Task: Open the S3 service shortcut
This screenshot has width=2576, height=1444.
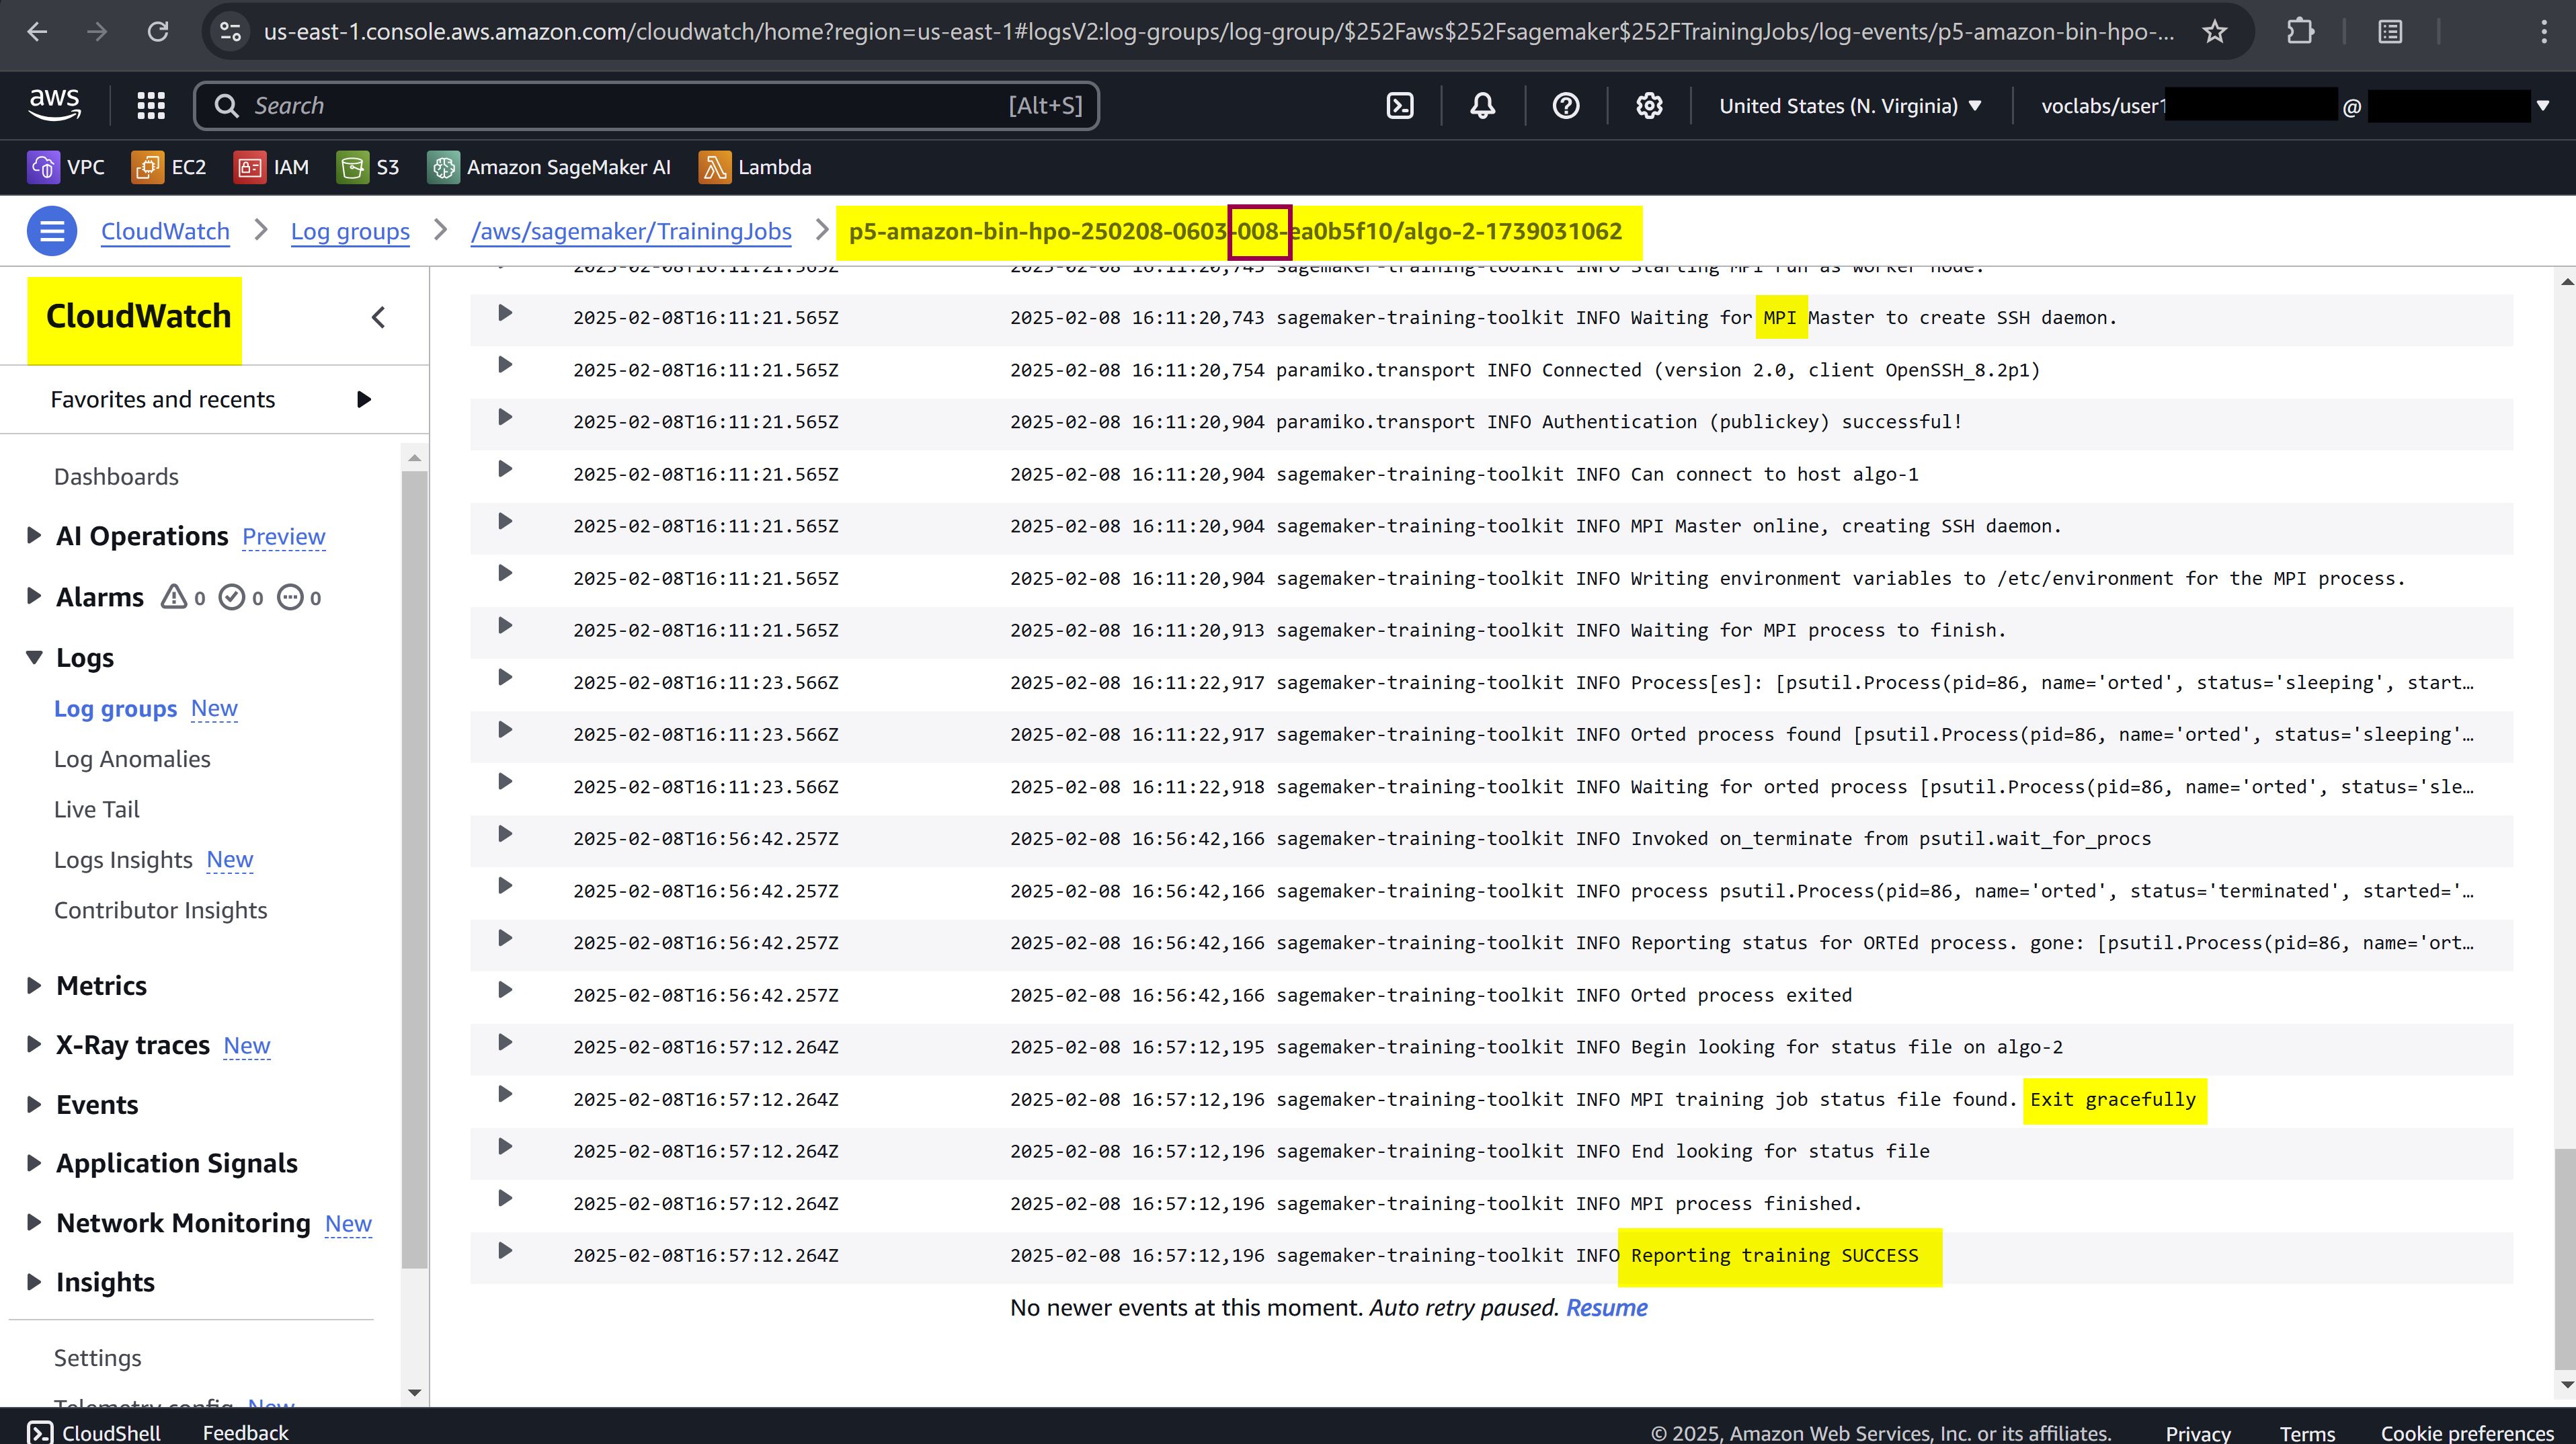Action: [368, 167]
